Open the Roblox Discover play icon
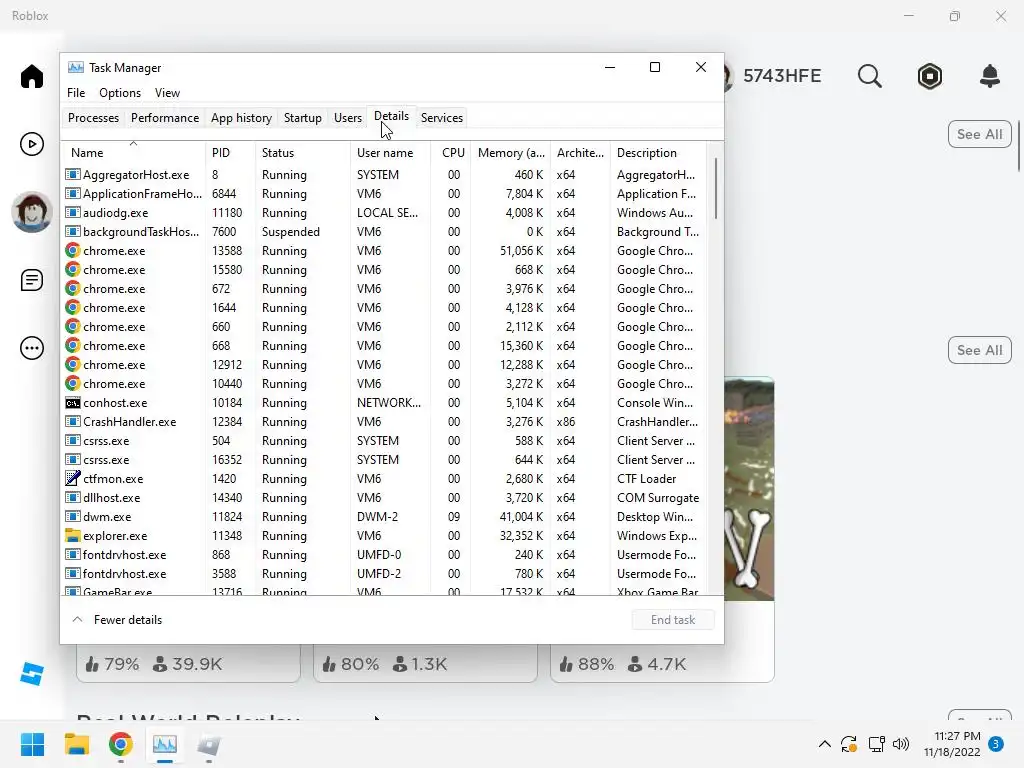Screen dimensions: 1024x768 [31, 144]
